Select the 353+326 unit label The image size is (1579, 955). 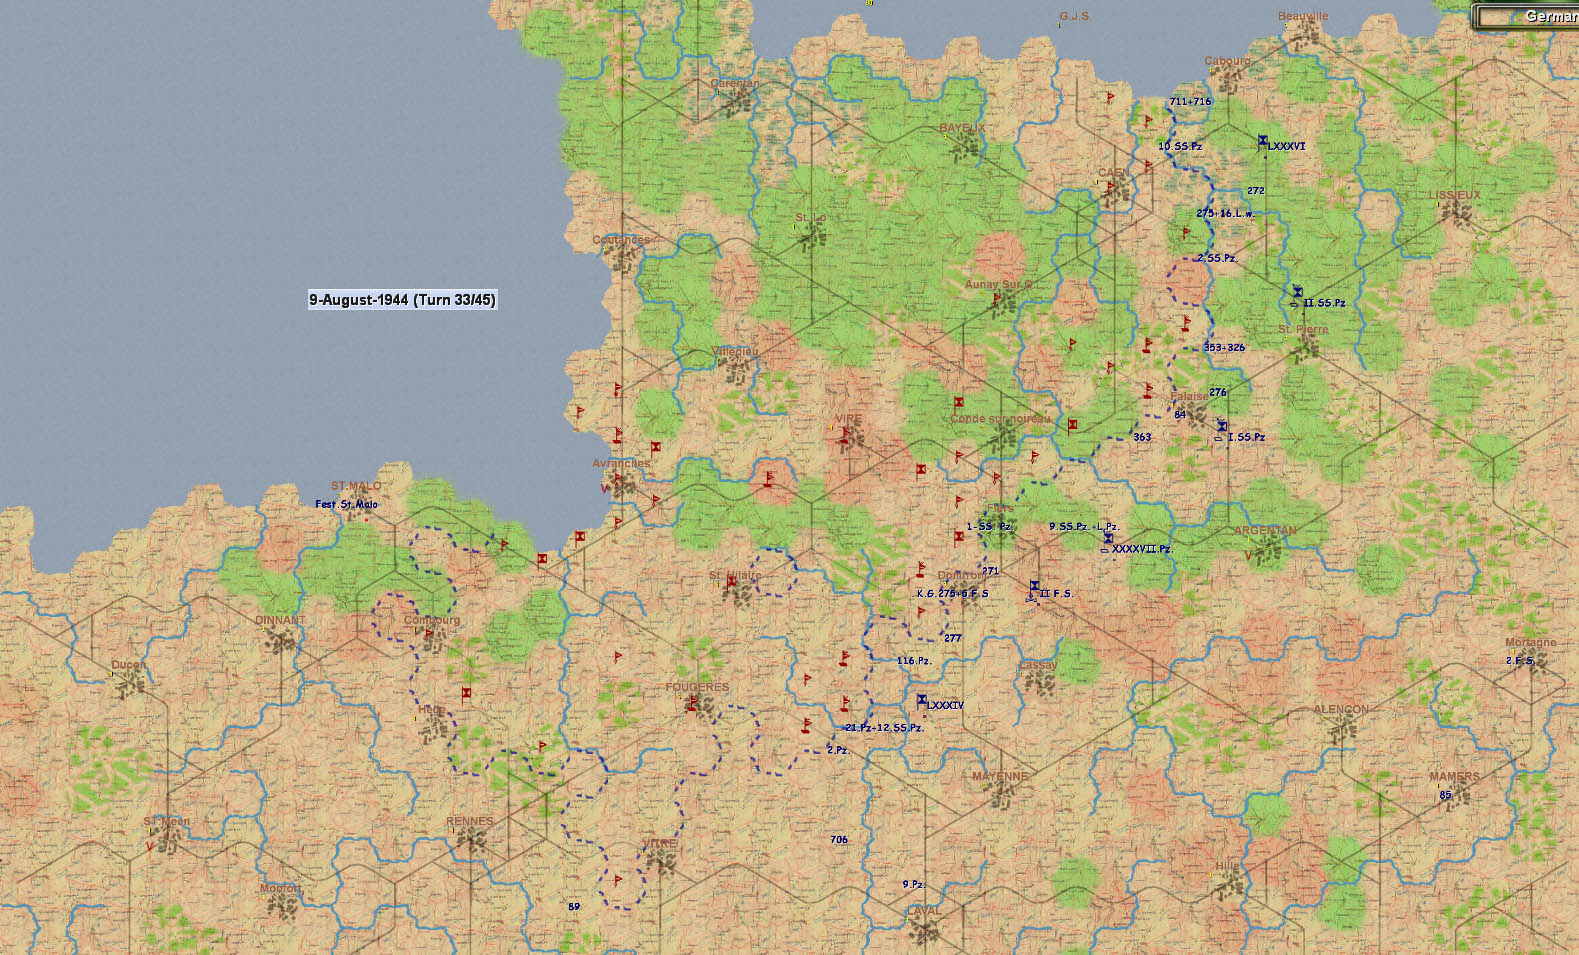[1224, 348]
